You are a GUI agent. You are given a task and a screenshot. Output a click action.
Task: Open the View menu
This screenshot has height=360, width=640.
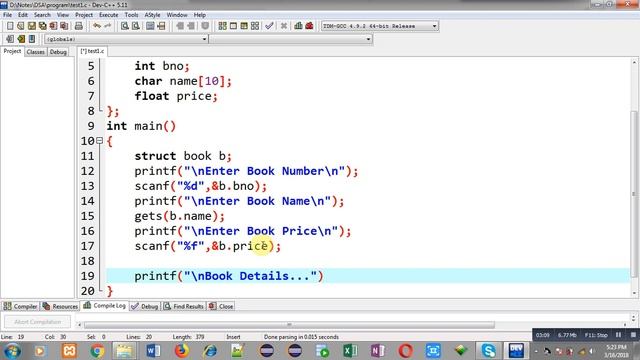[62, 15]
